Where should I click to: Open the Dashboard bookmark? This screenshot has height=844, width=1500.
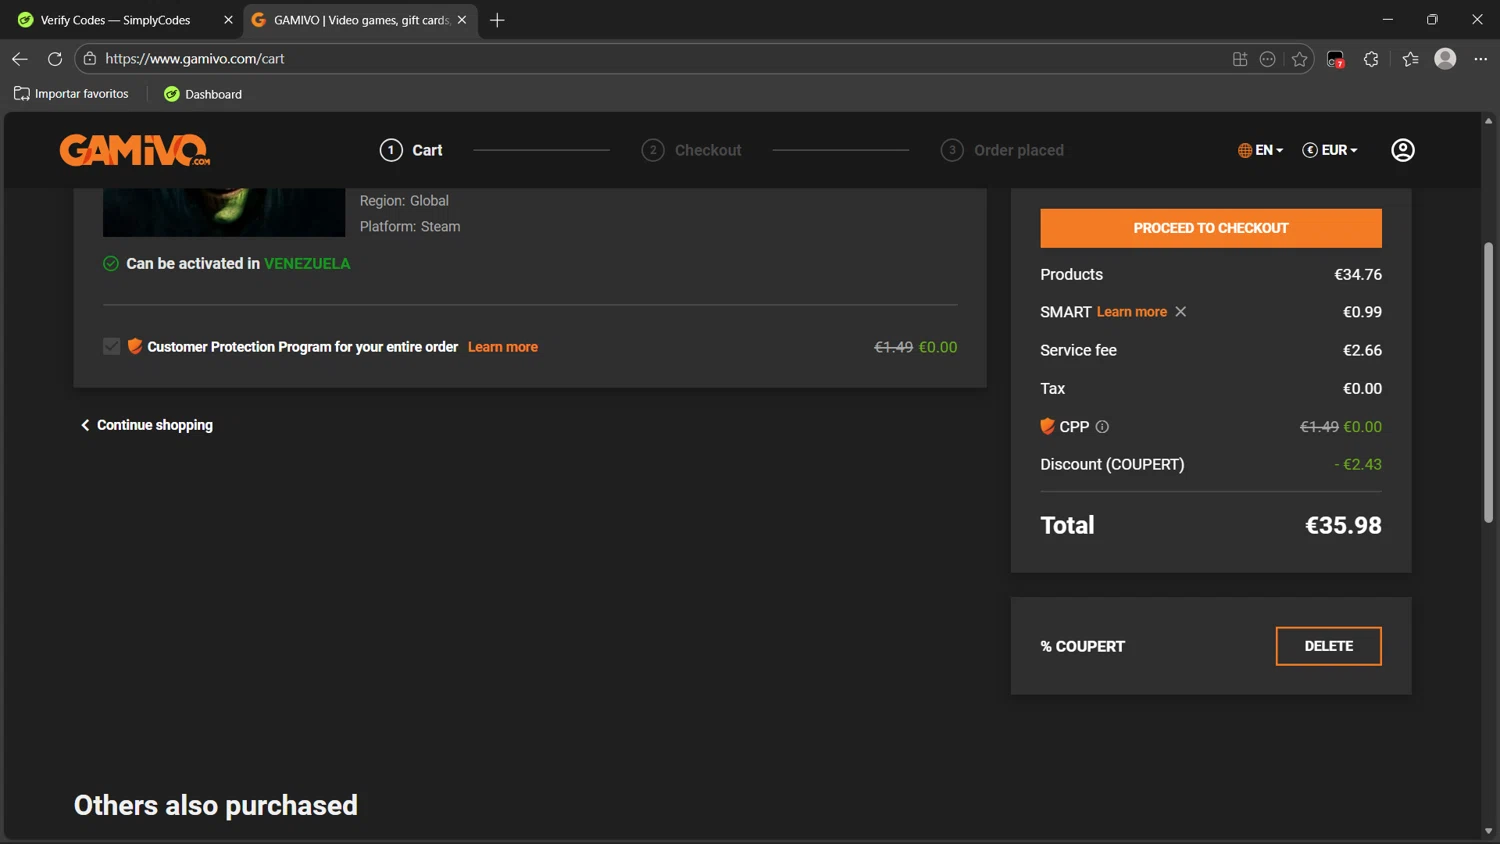pos(203,94)
